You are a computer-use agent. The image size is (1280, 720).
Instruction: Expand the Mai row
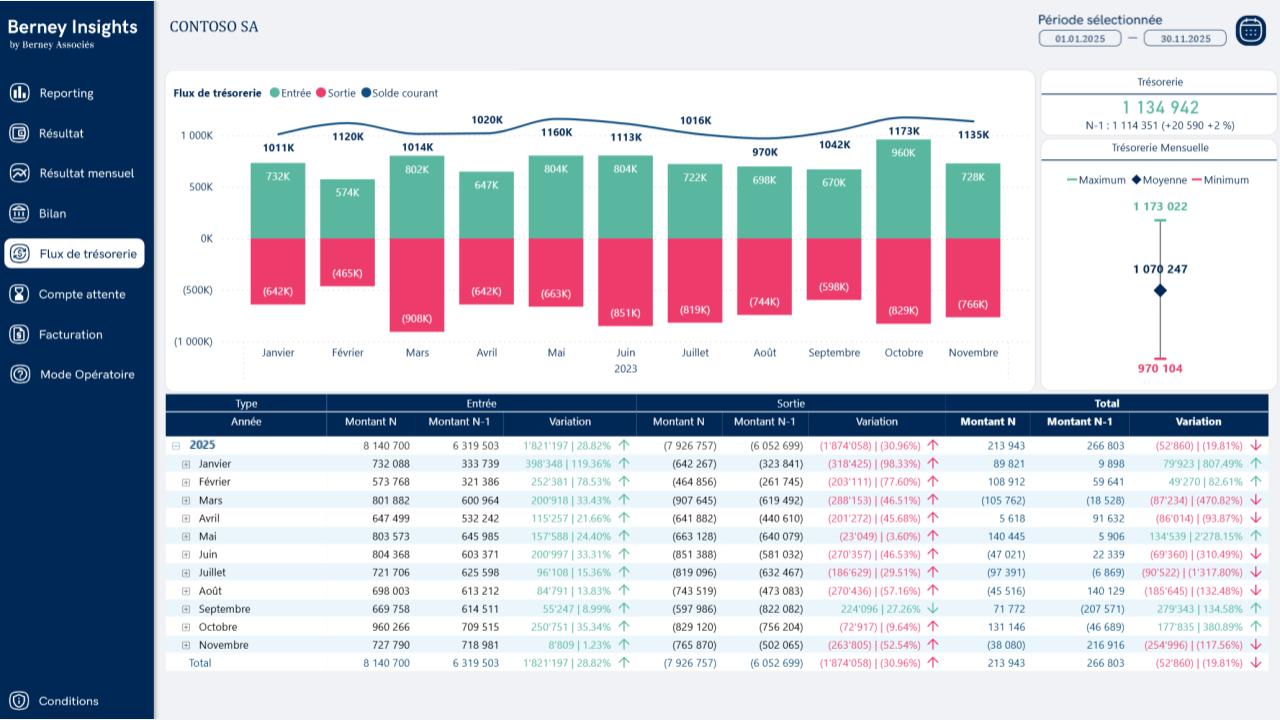[185, 537]
